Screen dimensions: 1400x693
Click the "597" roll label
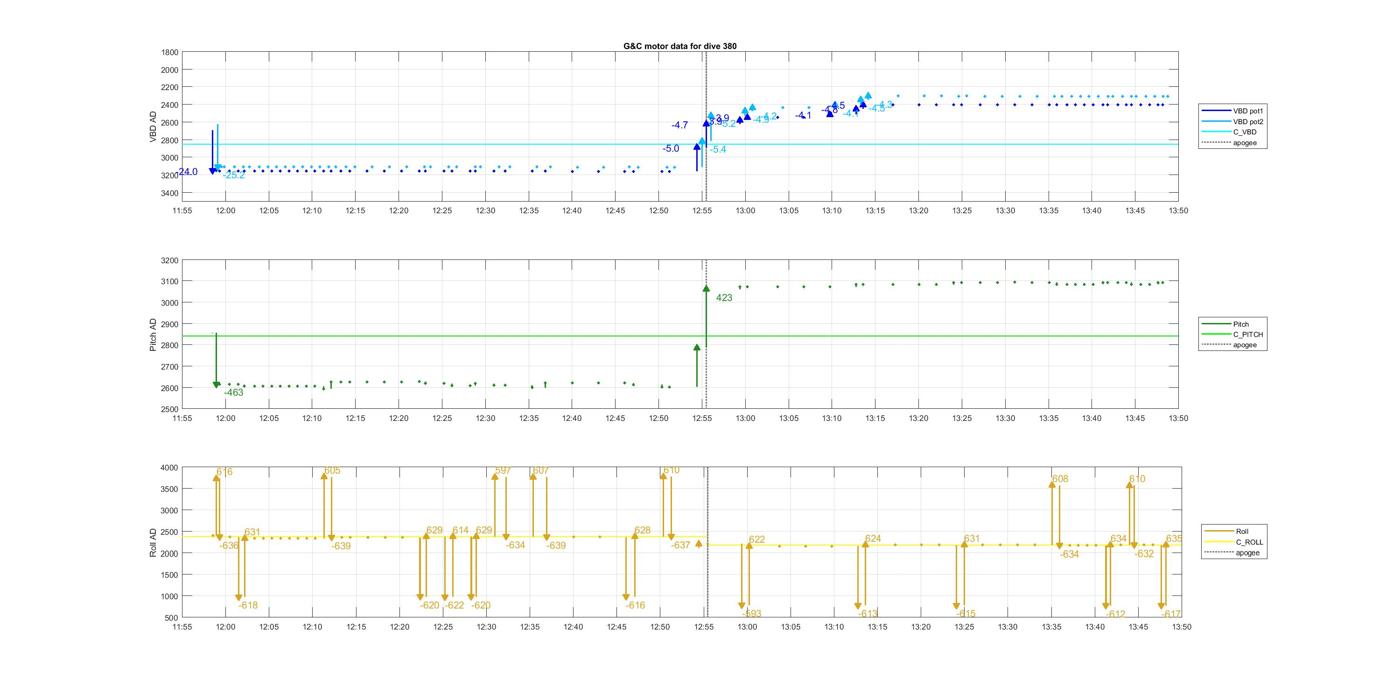(503, 471)
